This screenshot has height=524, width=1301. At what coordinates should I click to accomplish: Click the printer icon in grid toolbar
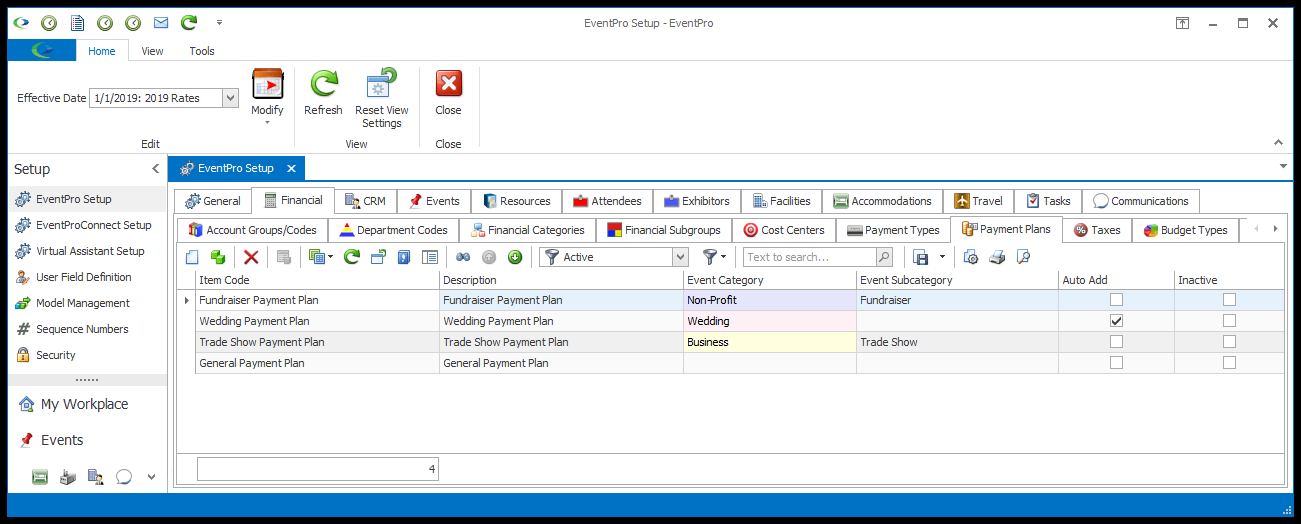coord(997,257)
